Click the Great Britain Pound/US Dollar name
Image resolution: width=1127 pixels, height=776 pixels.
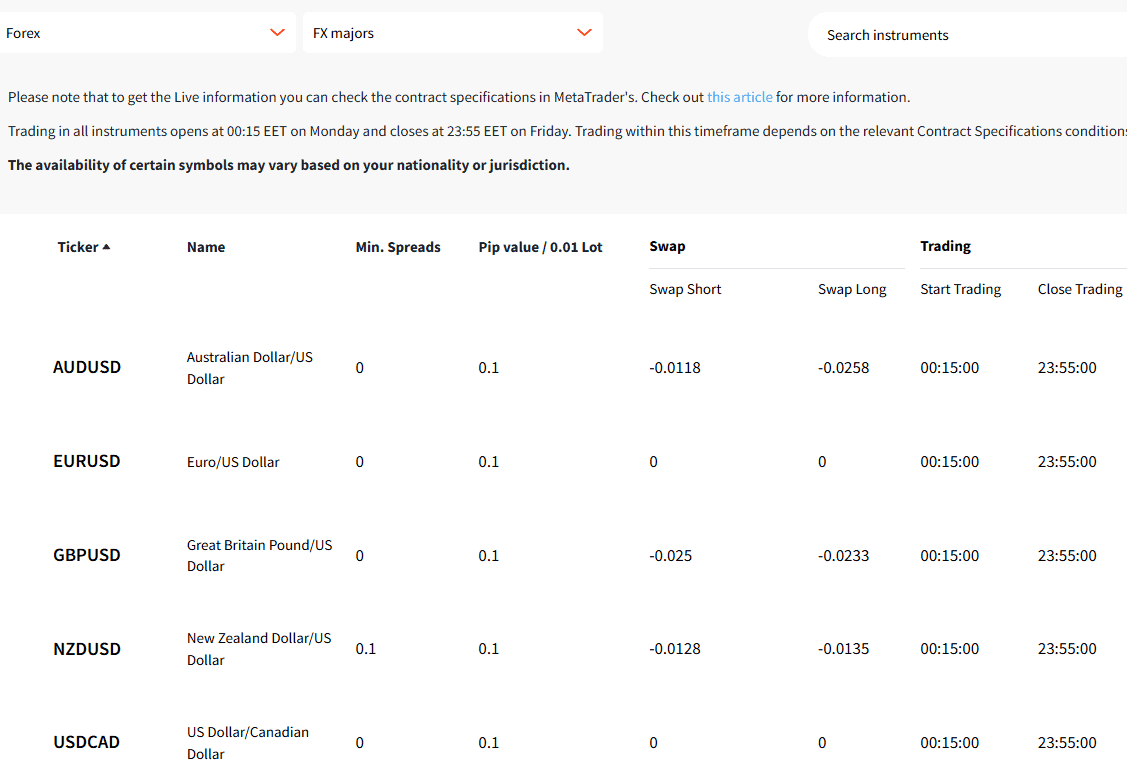pos(259,555)
